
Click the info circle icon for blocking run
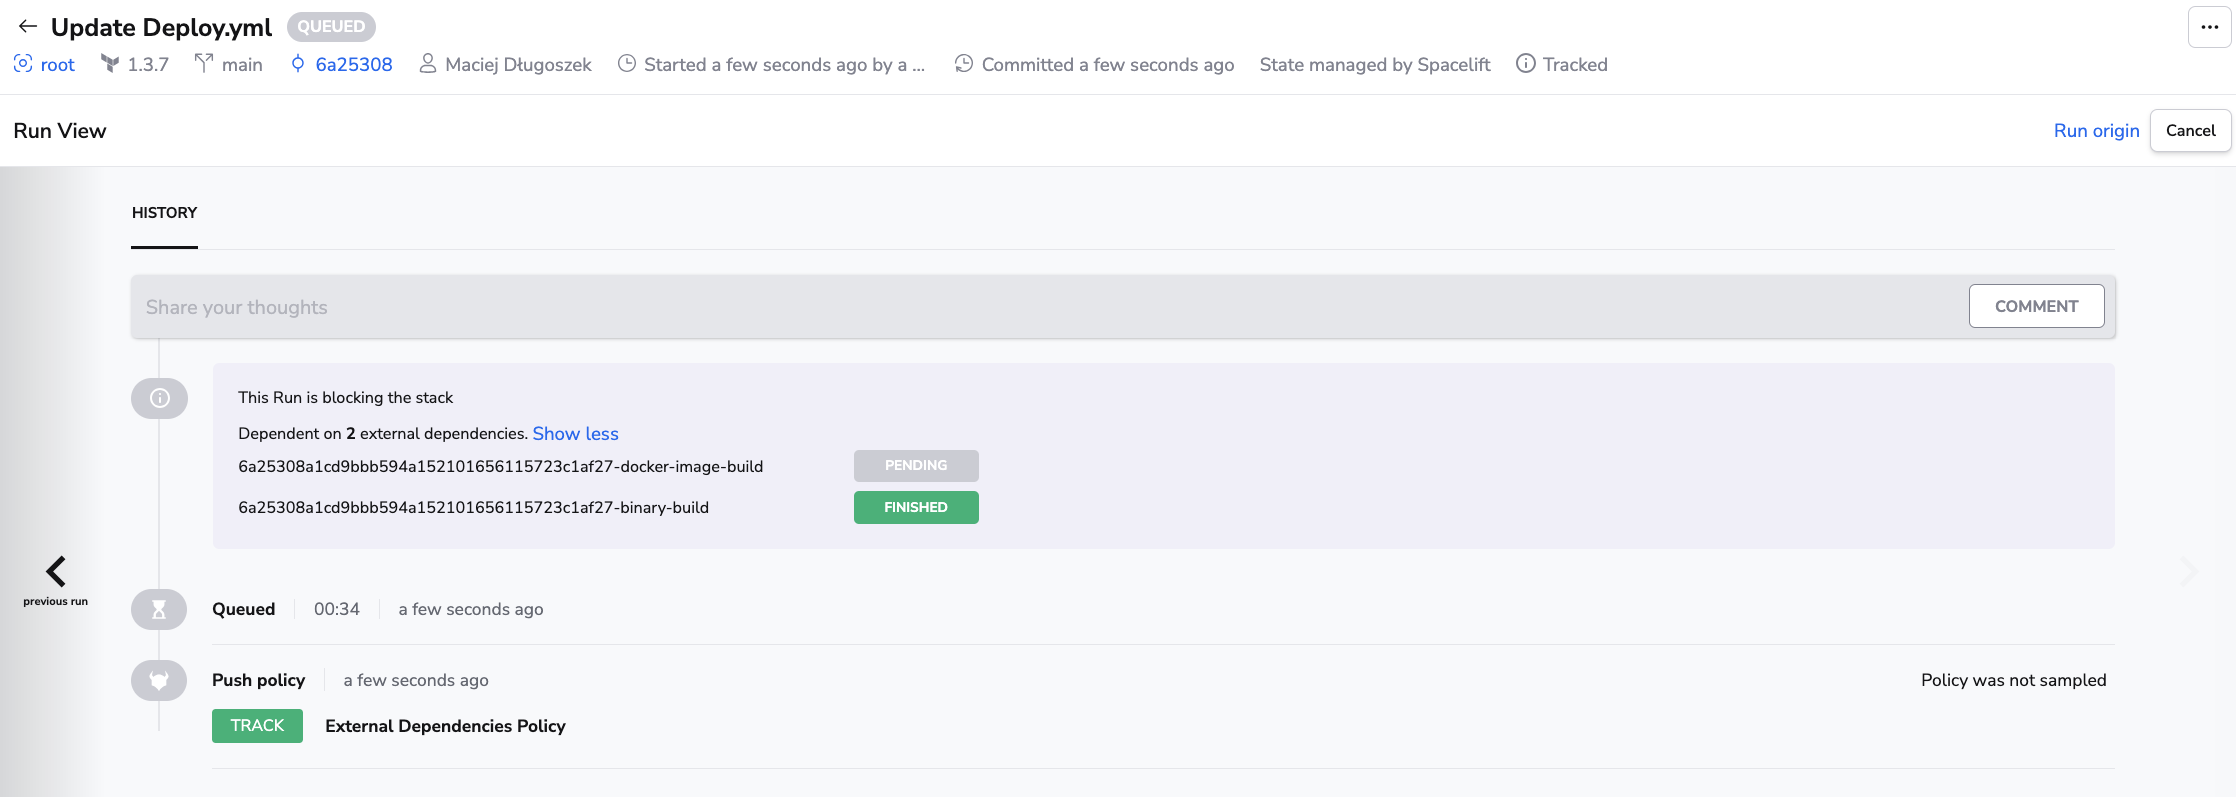pyautogui.click(x=159, y=398)
